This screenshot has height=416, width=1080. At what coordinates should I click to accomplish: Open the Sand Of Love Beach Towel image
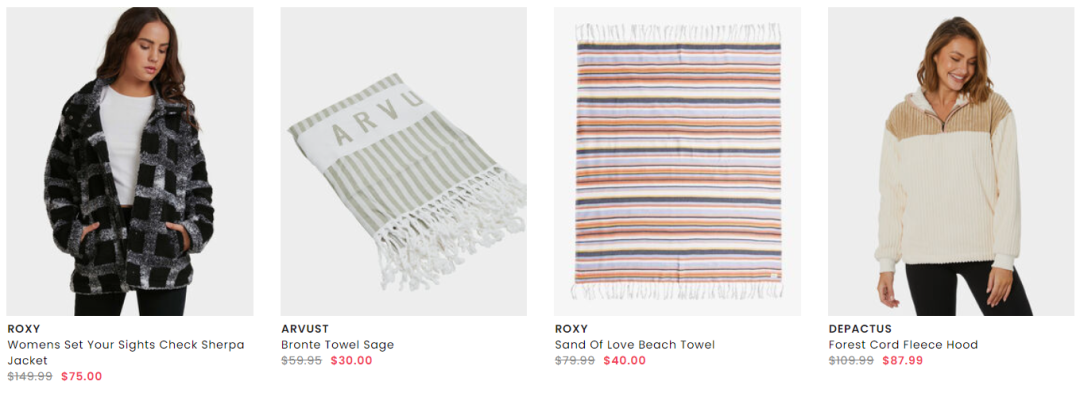pyautogui.click(x=677, y=161)
